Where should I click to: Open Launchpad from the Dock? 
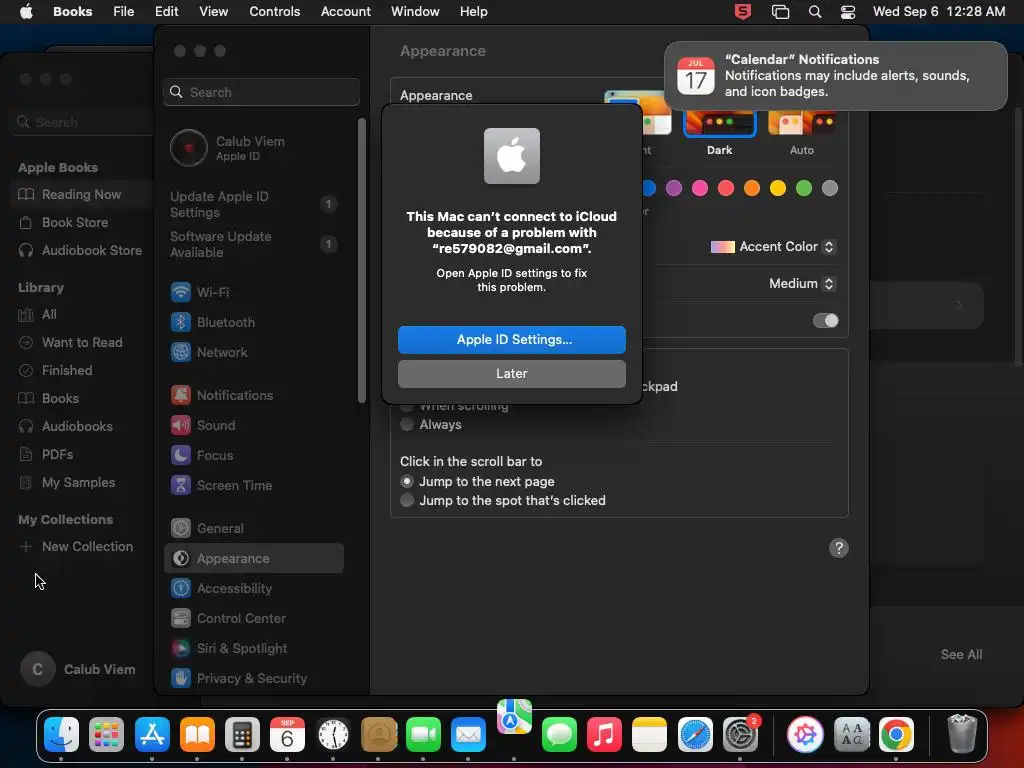pos(106,735)
